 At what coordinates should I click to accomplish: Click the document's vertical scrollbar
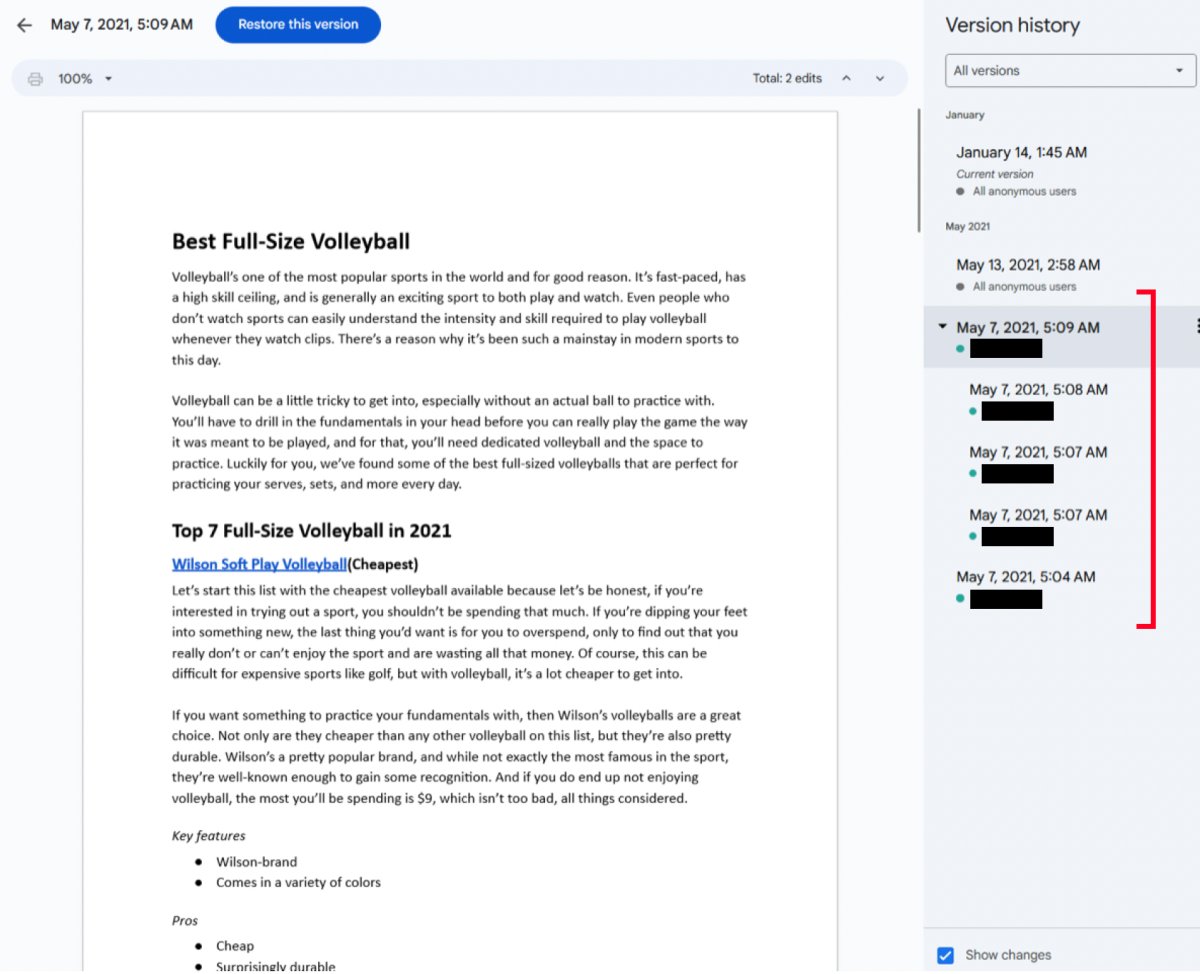(918, 170)
